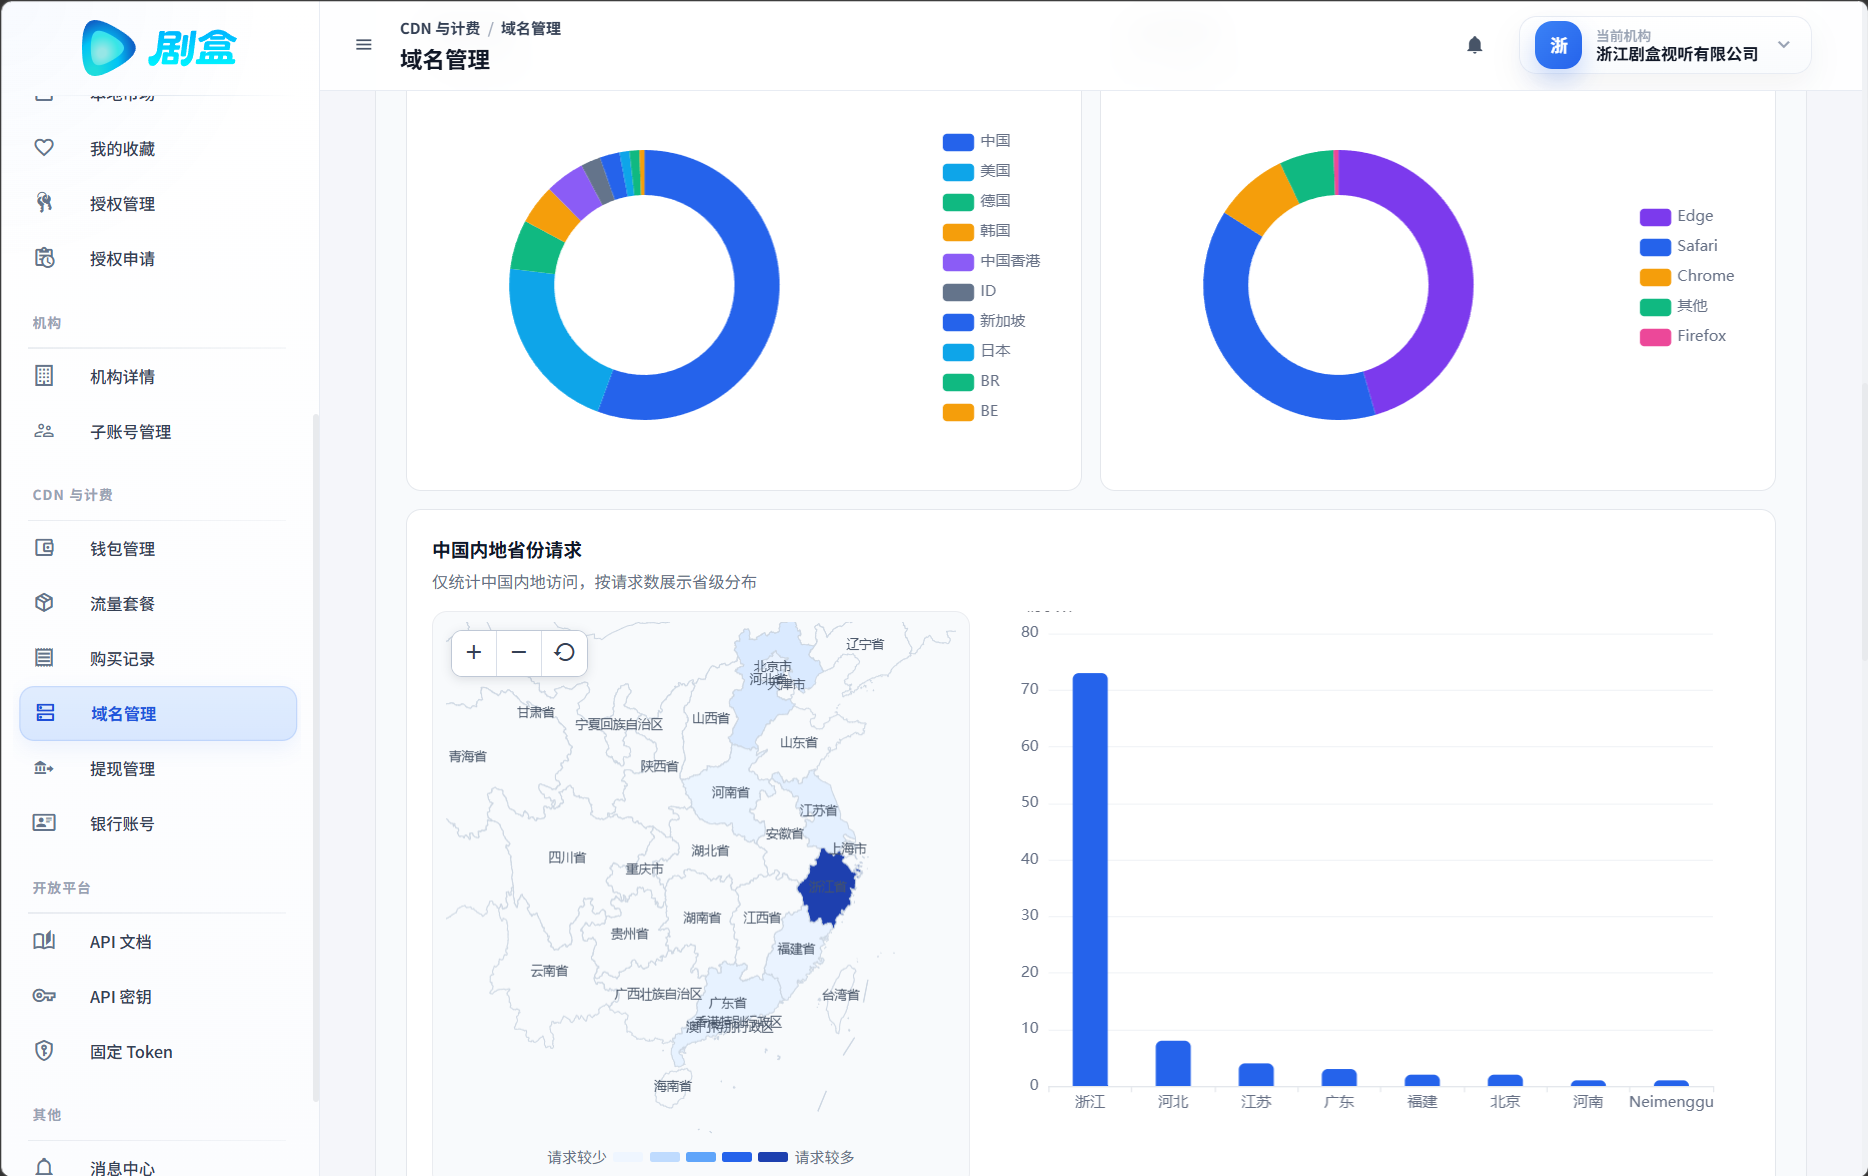Toggle 日本 legend entry
Viewport: 1868px width, 1176px height.
(x=976, y=351)
